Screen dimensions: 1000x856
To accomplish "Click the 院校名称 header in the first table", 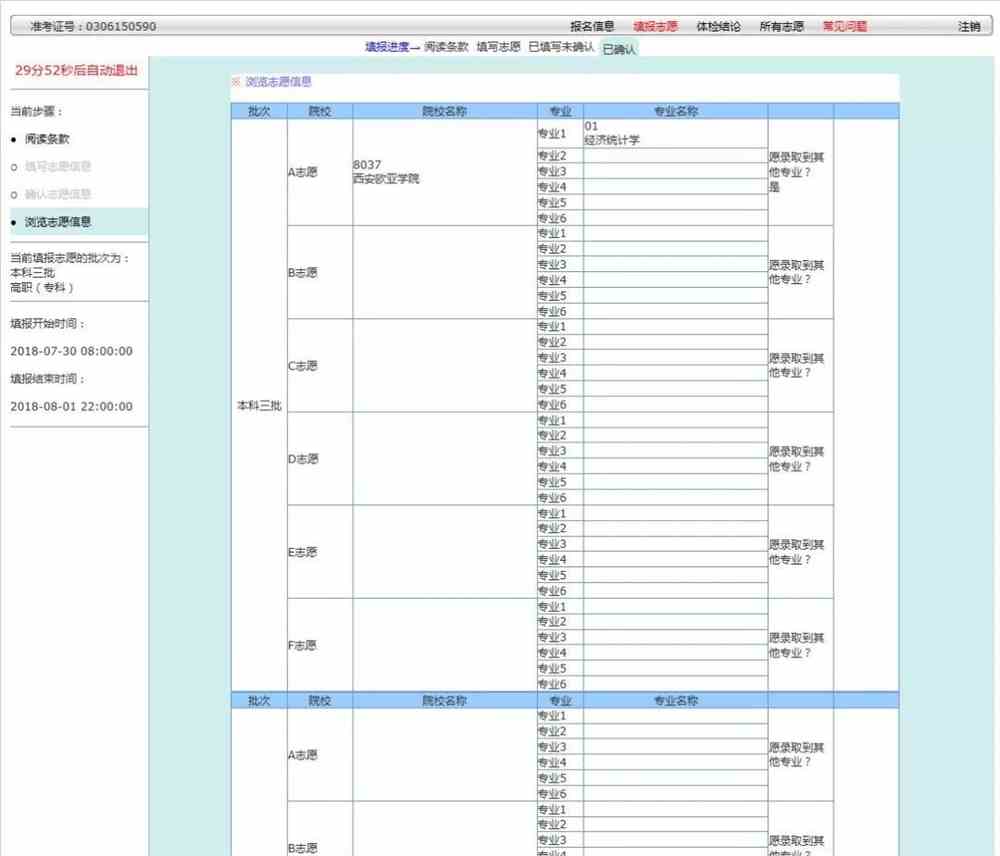I will 445,111.
